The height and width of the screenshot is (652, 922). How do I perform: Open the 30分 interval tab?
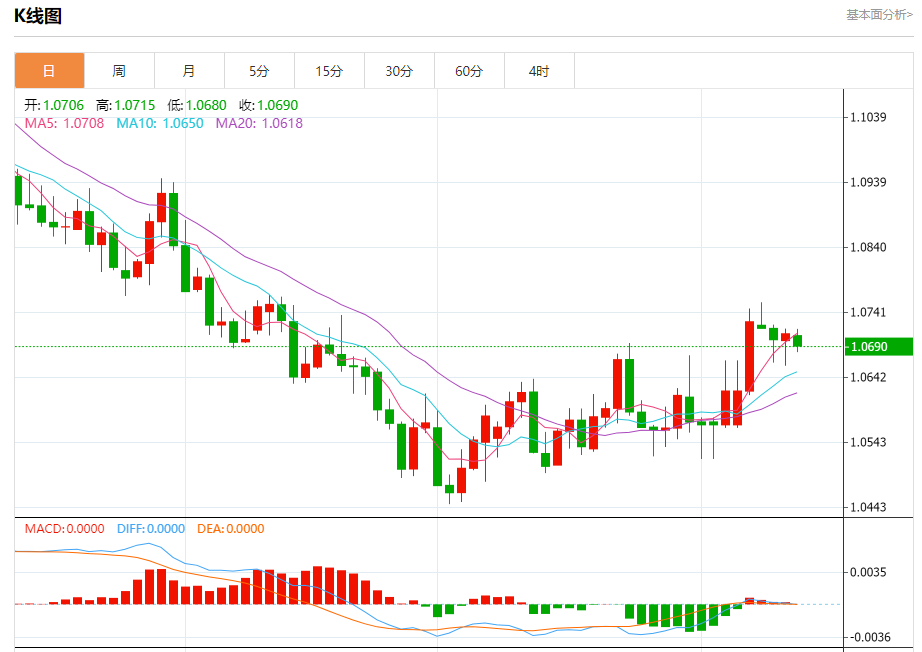point(399,71)
